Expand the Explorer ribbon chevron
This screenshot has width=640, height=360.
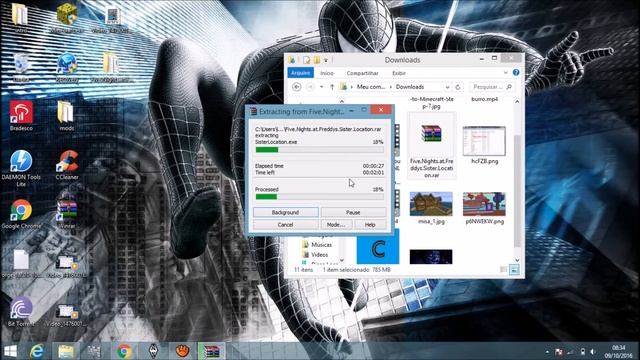click(x=505, y=73)
